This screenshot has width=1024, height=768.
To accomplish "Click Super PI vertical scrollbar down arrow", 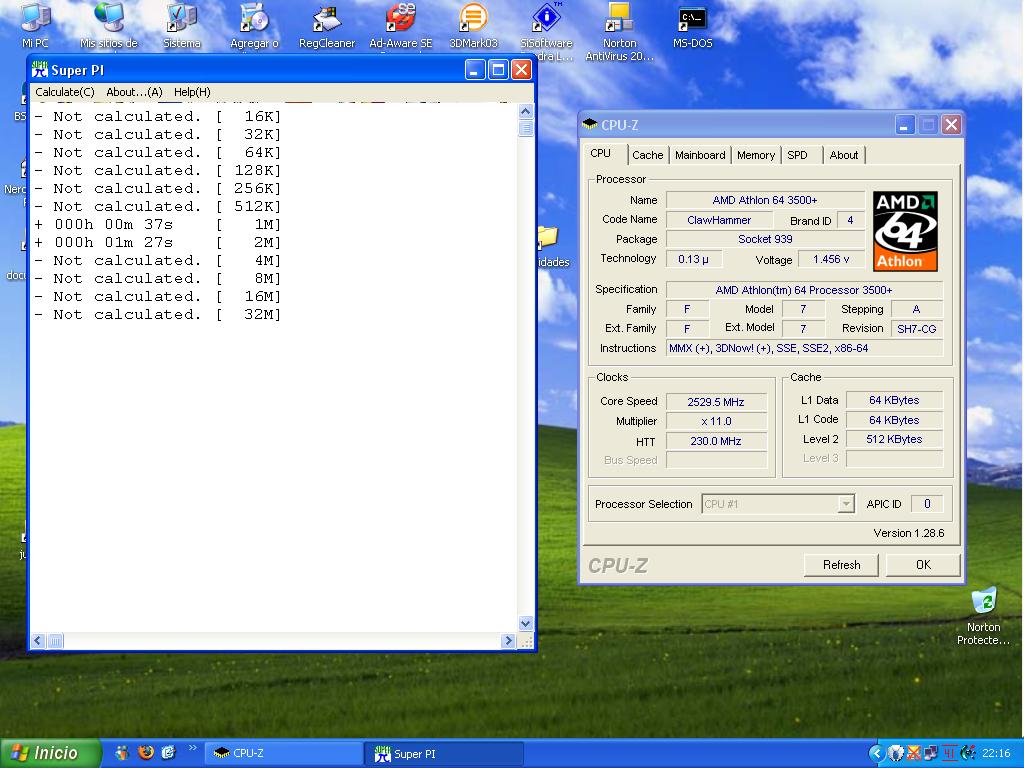I will pos(526,624).
